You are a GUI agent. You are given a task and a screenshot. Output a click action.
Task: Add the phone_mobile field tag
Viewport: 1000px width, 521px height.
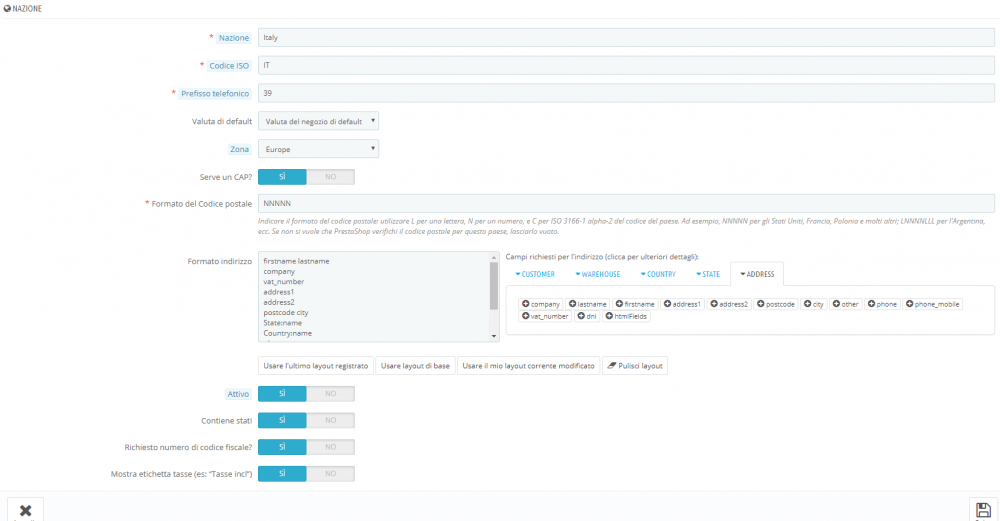click(932, 304)
